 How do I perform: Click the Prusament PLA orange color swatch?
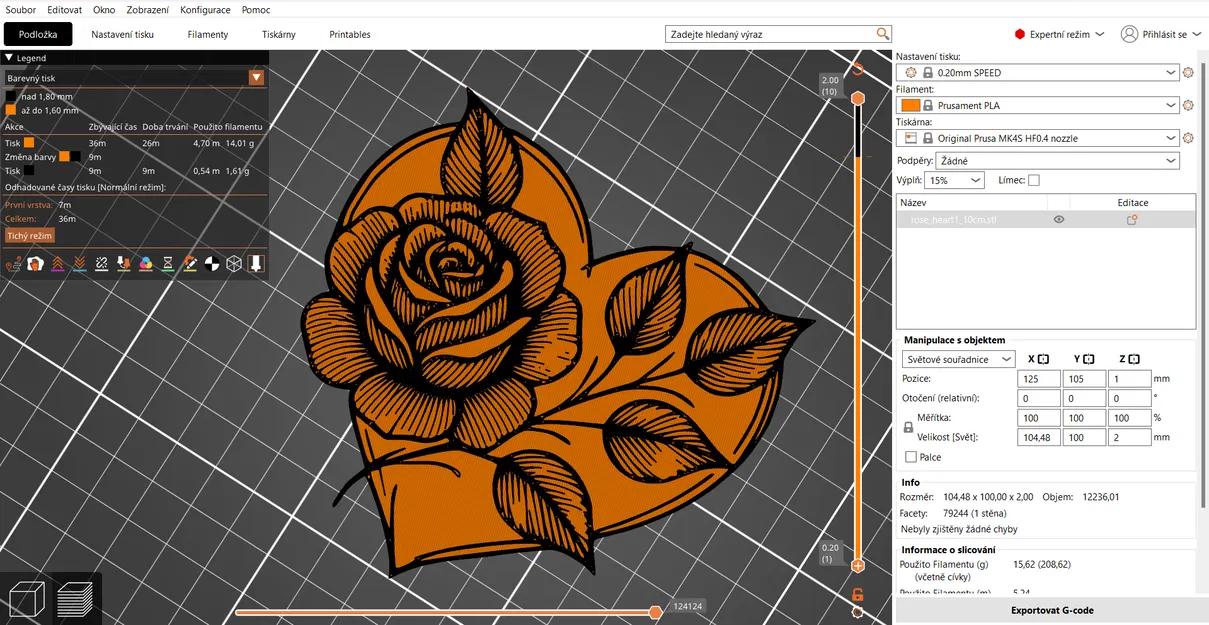click(x=910, y=105)
